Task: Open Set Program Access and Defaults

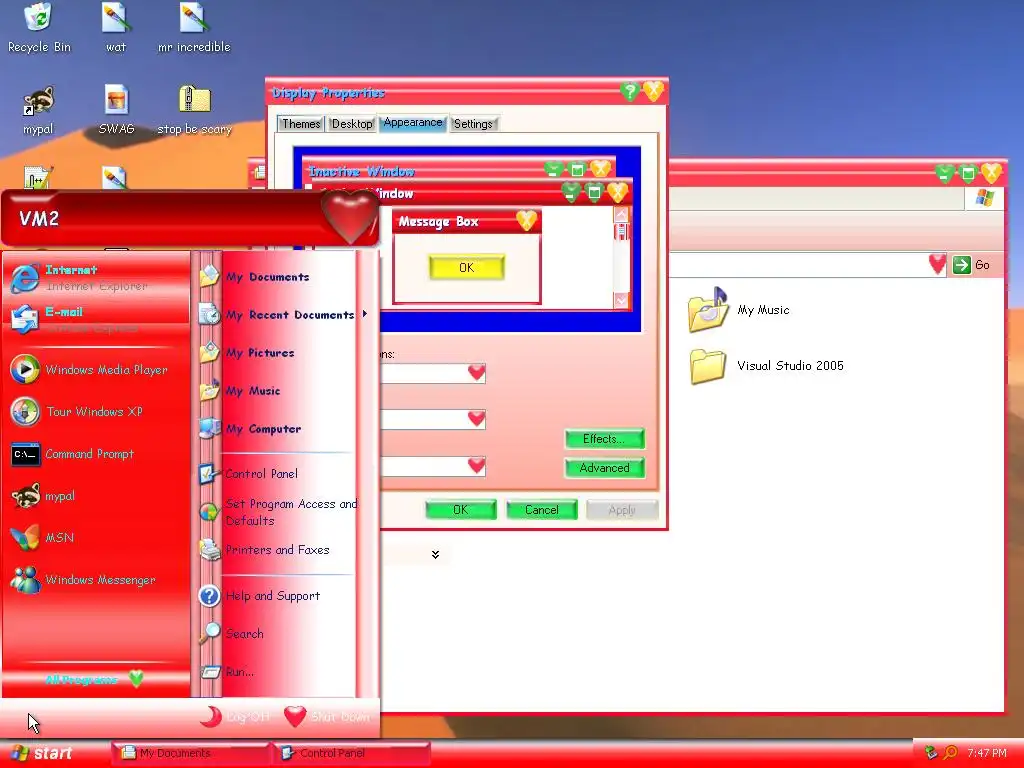Action: pos(280,512)
